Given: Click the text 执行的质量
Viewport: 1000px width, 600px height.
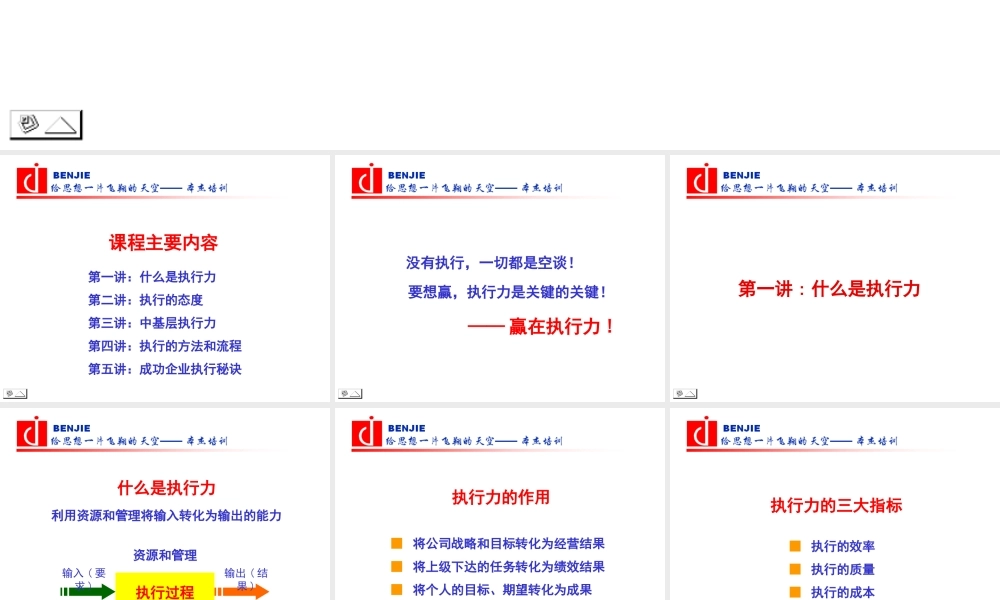Looking at the screenshot, I should tap(842, 569).
